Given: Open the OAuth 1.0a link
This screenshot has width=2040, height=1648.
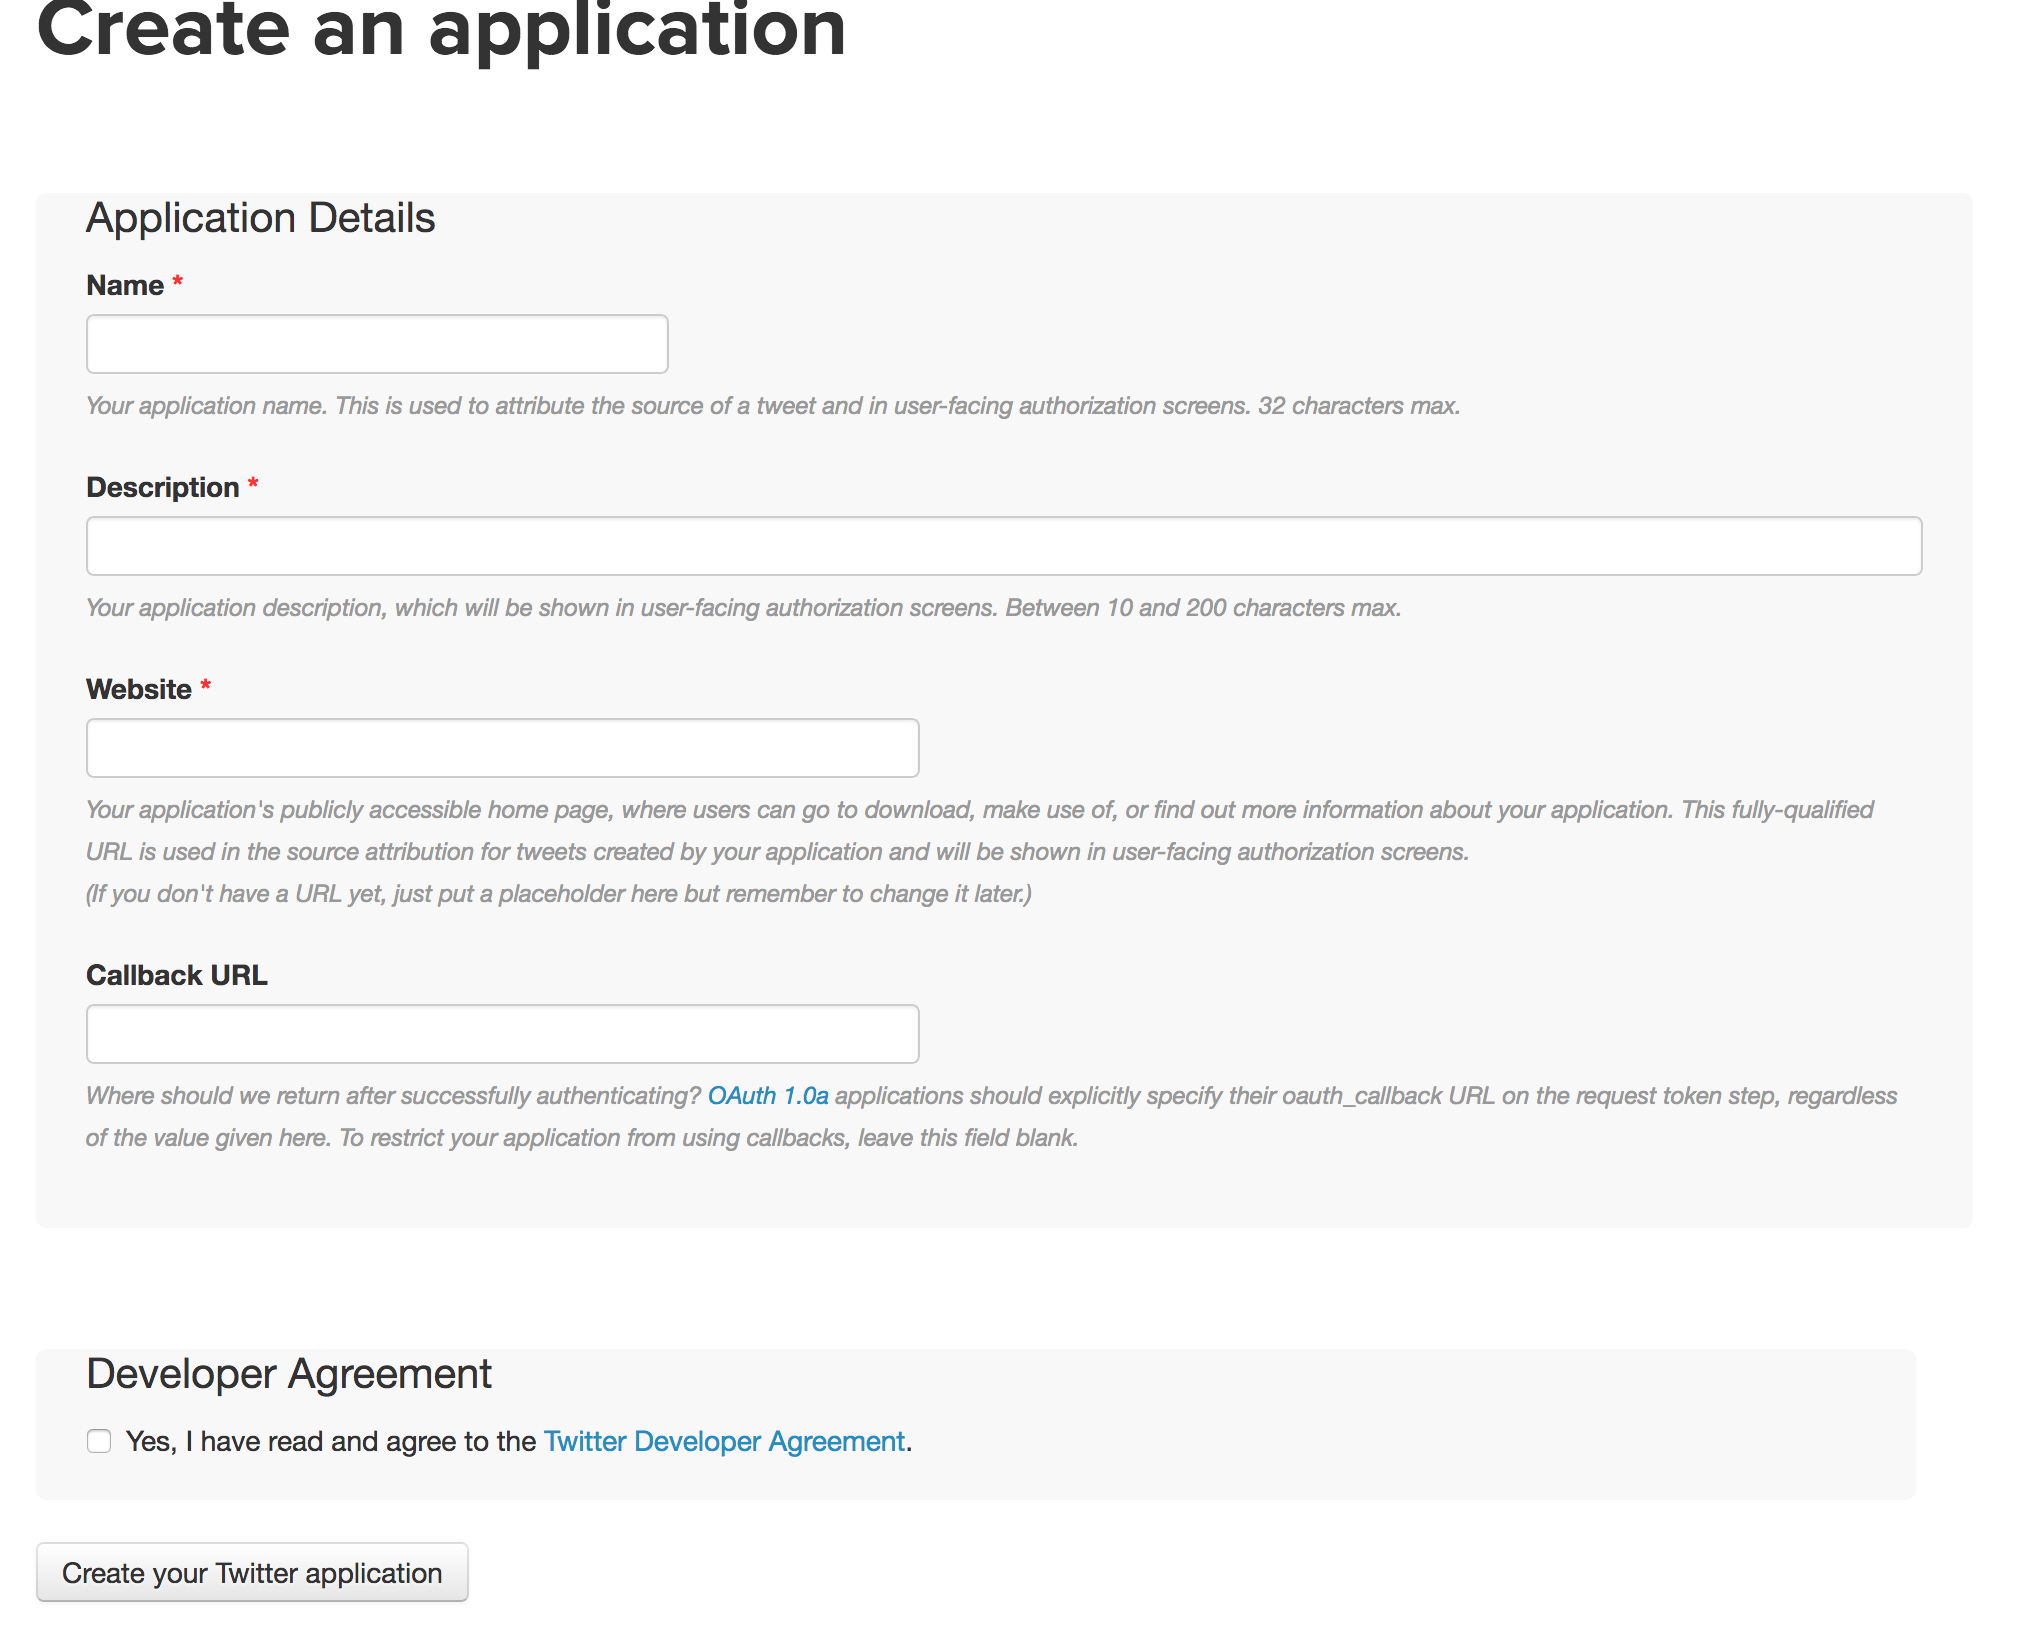Looking at the screenshot, I should tap(768, 1095).
